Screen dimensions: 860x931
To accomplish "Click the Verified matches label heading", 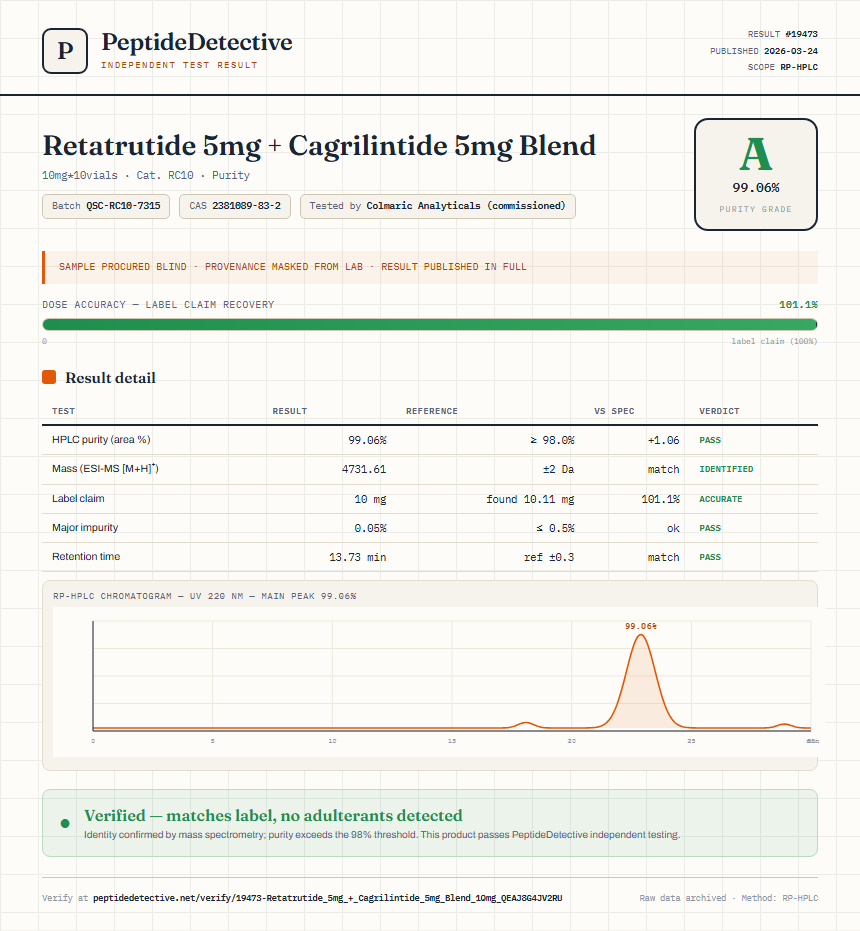I will pyautogui.click(x=273, y=815).
